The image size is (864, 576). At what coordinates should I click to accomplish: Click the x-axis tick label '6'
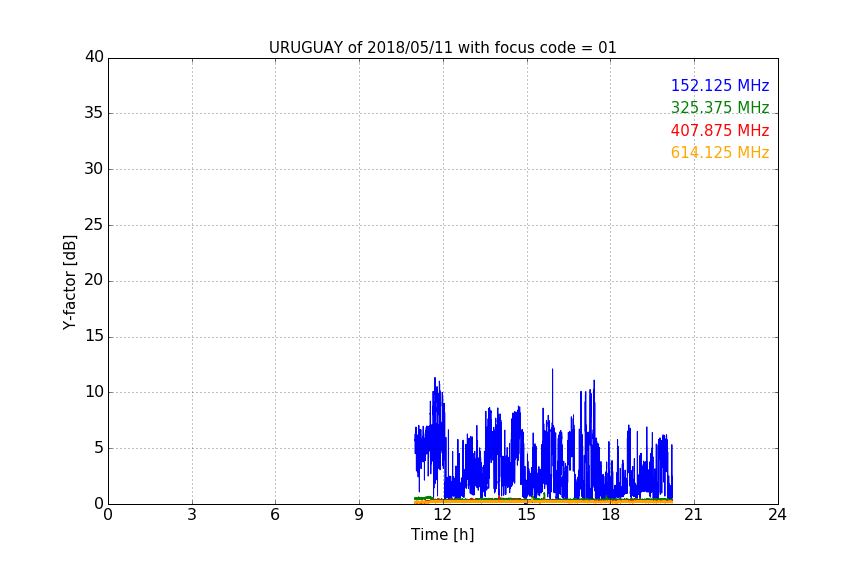[276, 515]
